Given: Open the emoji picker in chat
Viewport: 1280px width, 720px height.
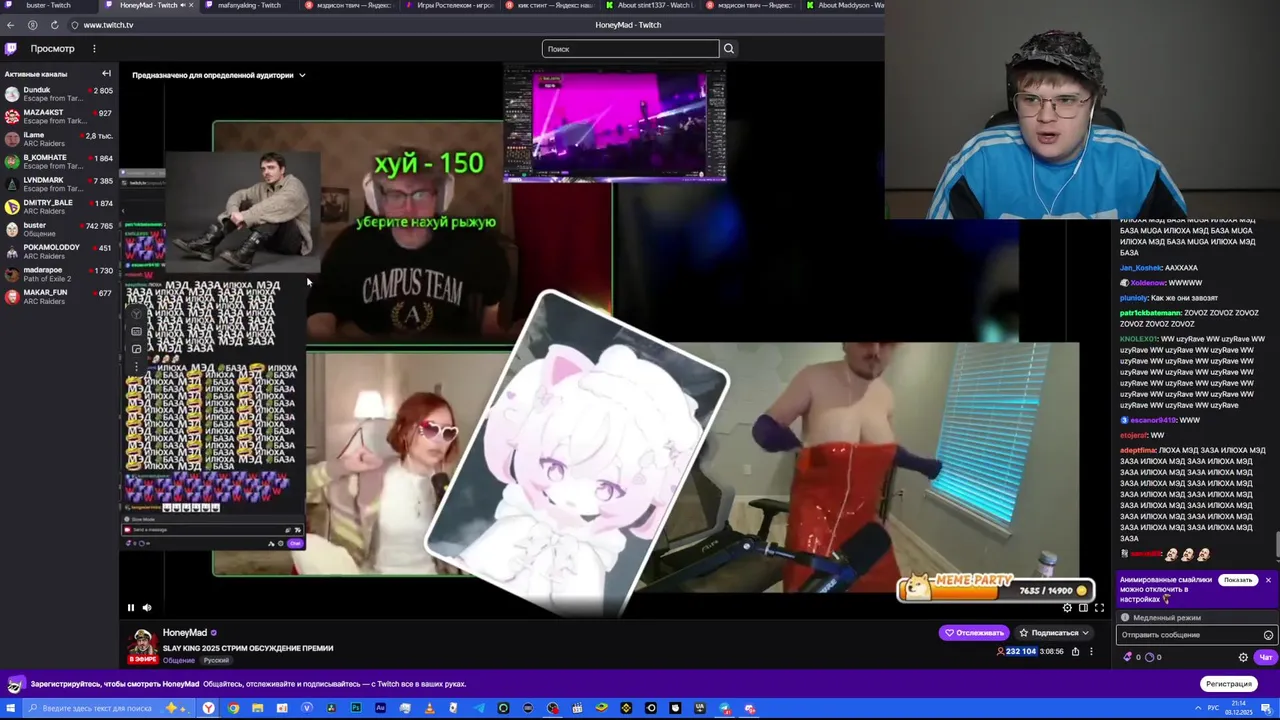Looking at the screenshot, I should tap(1268, 635).
